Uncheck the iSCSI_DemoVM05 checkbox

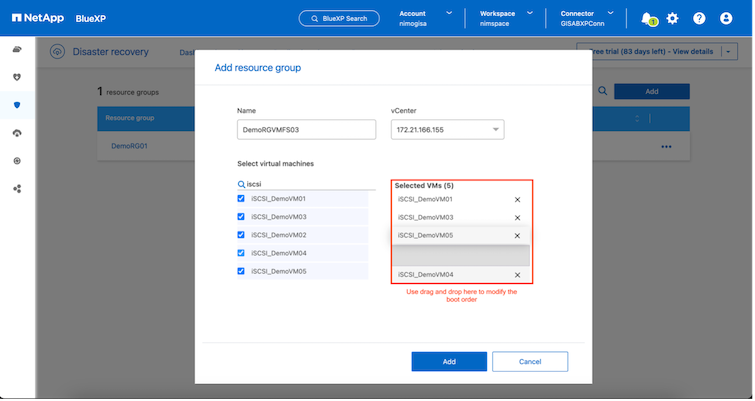[240, 271]
